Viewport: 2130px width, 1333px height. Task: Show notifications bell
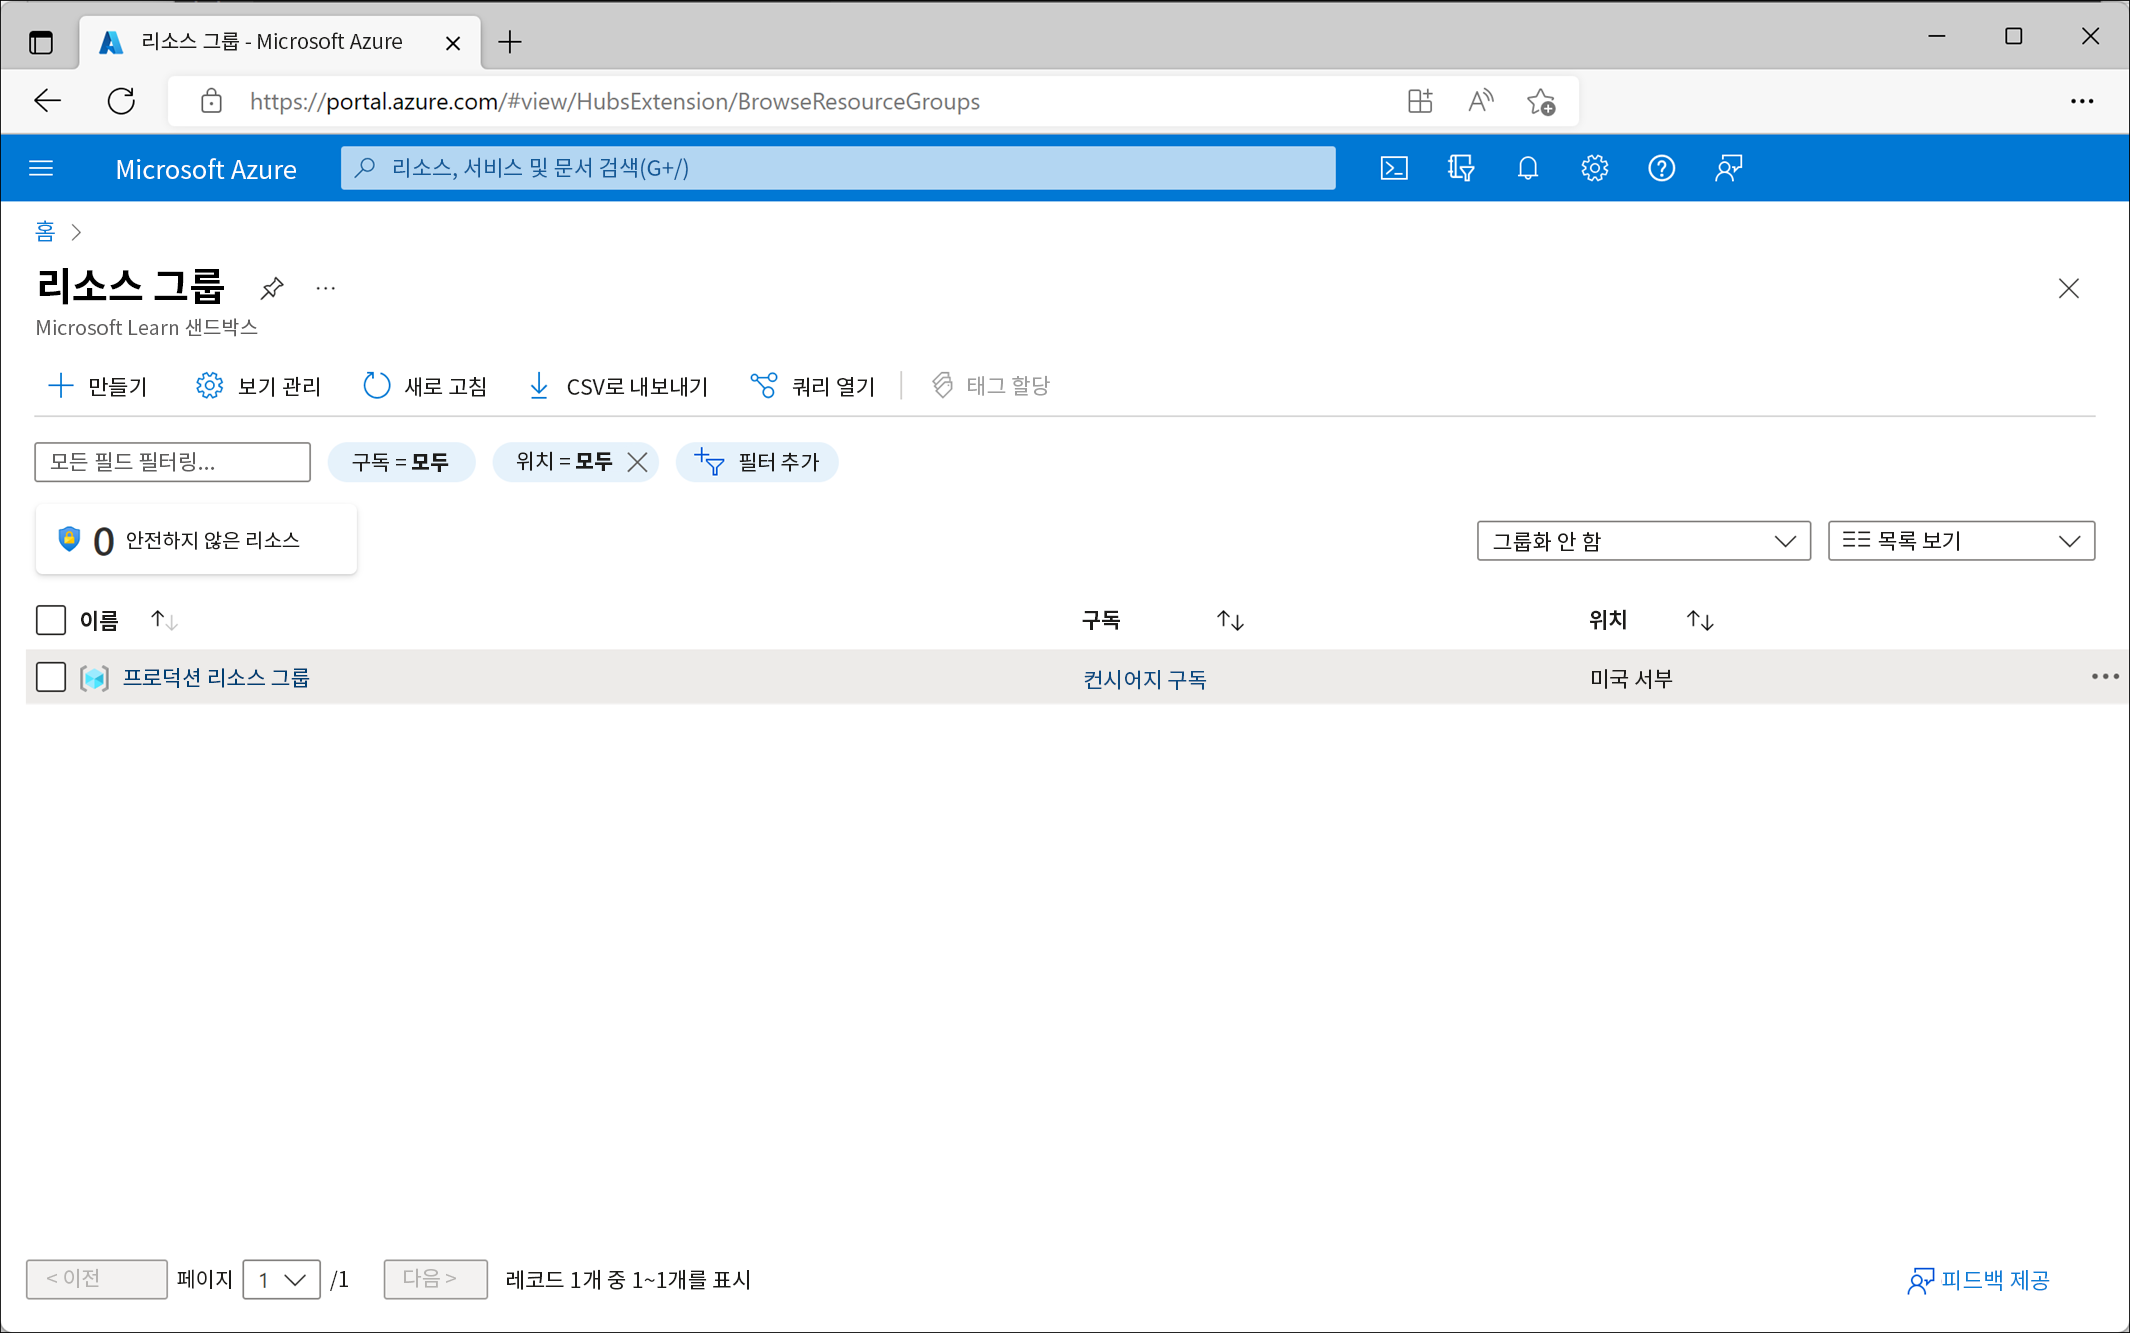pos(1527,168)
